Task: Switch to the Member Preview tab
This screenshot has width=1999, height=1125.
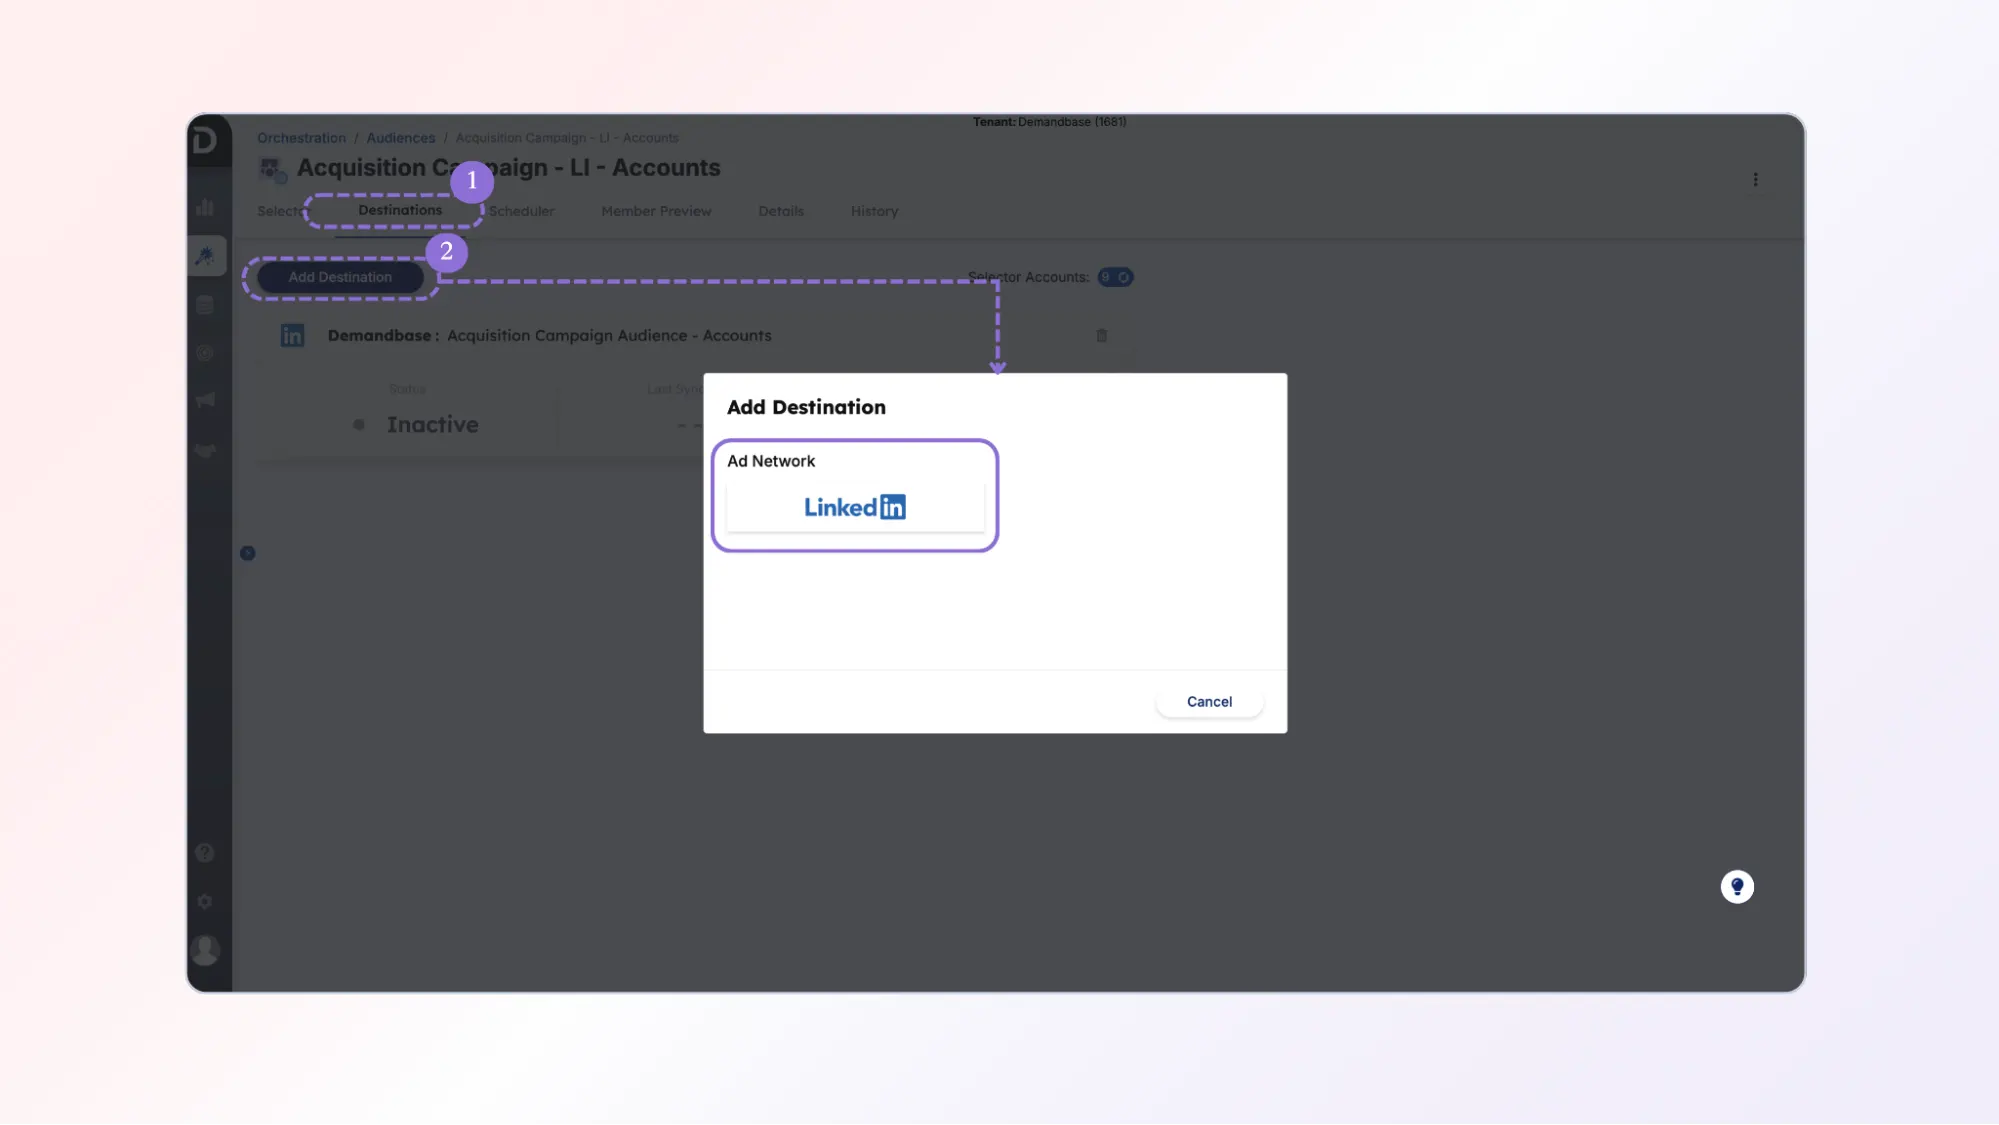Action: [656, 211]
